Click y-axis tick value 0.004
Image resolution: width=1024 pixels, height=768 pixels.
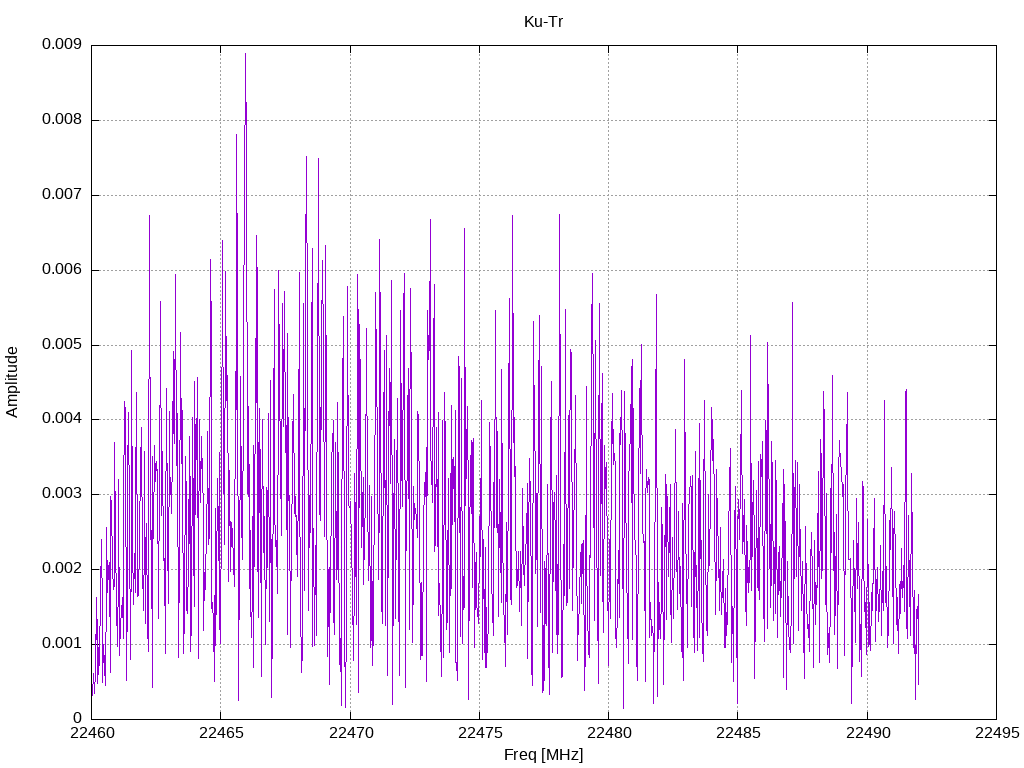click(x=62, y=419)
